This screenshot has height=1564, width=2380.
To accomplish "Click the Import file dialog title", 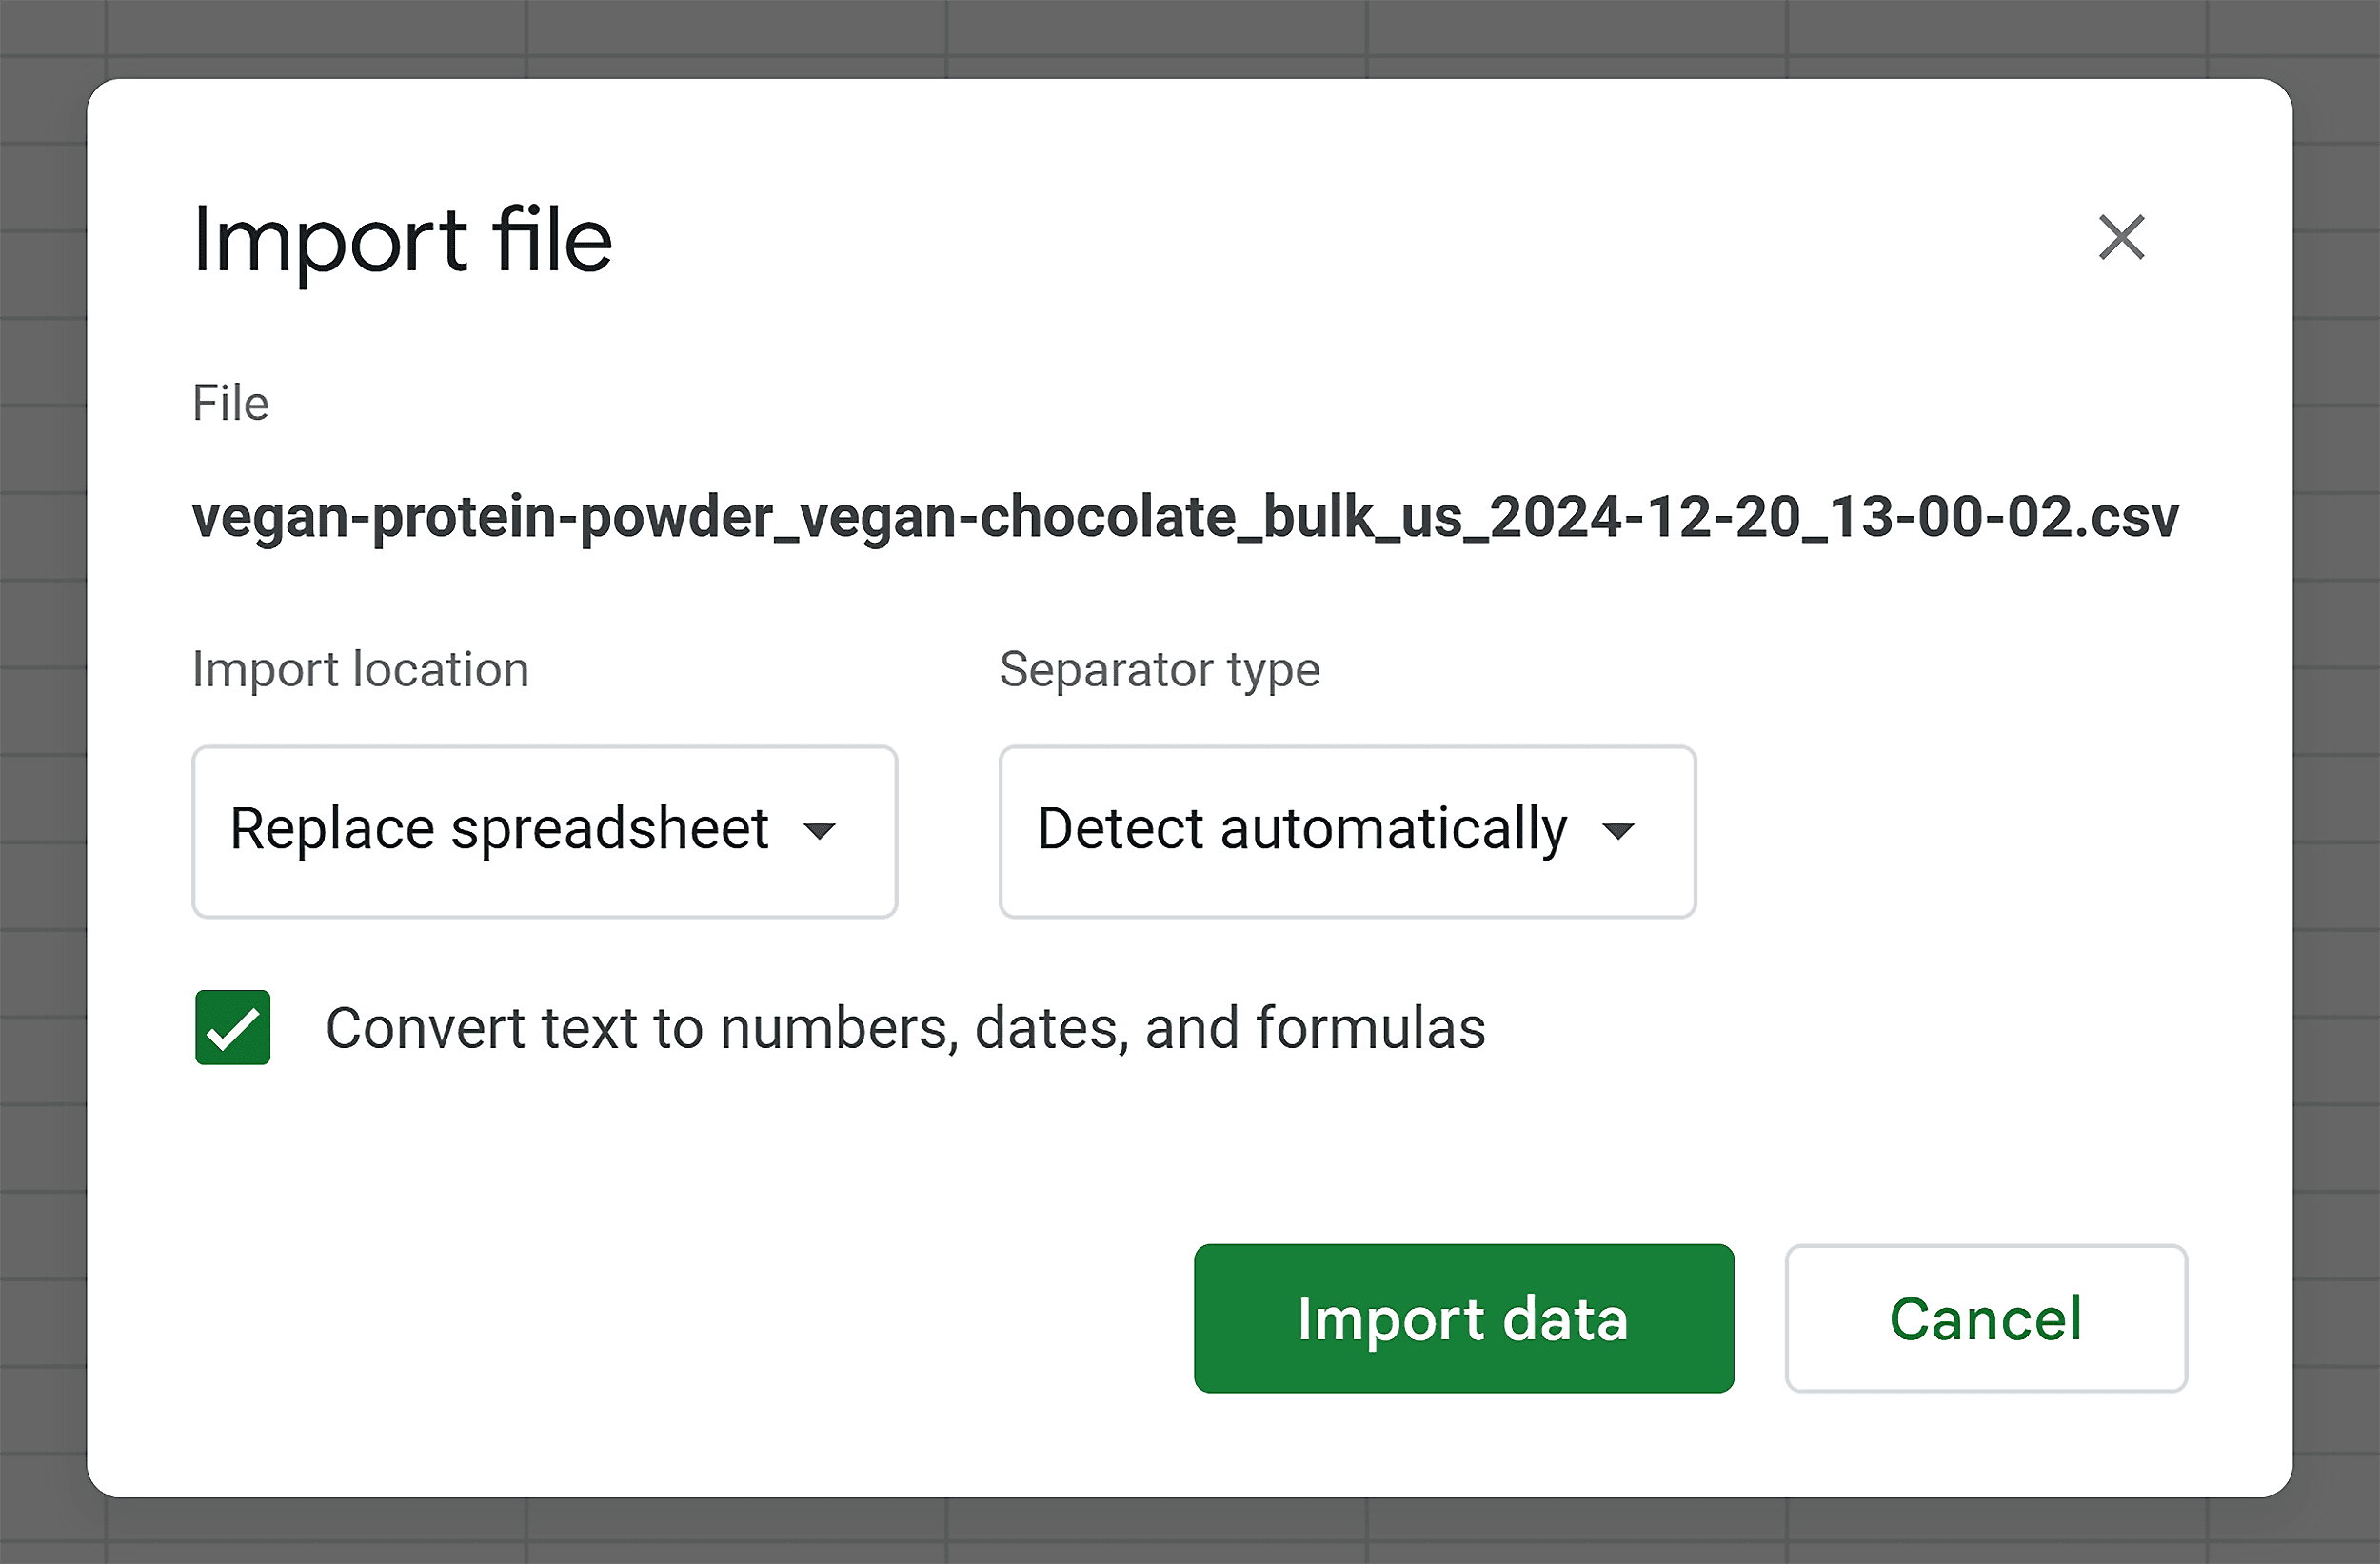I will click(x=402, y=241).
